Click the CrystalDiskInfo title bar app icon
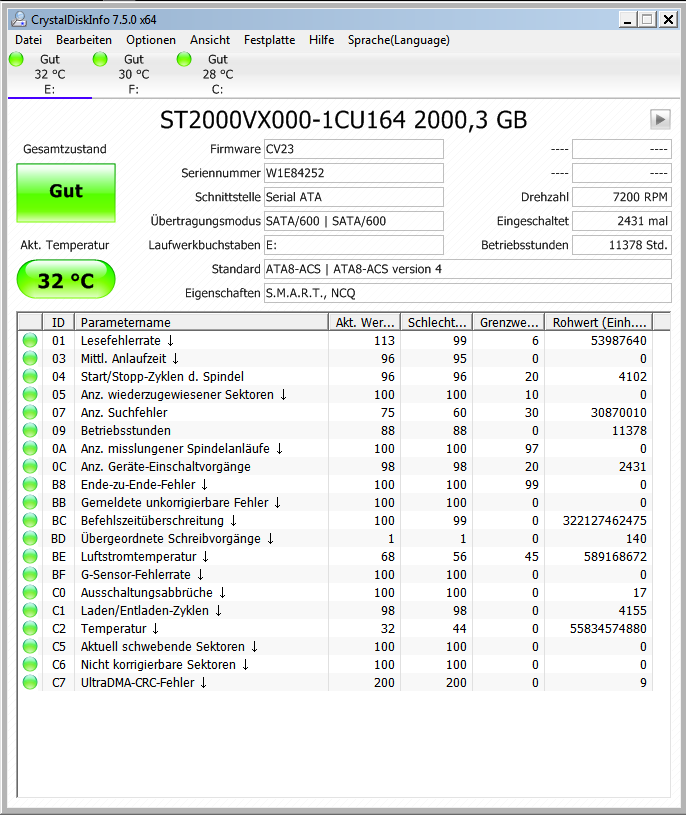Viewport: 686px width, 815px height. (19, 19)
